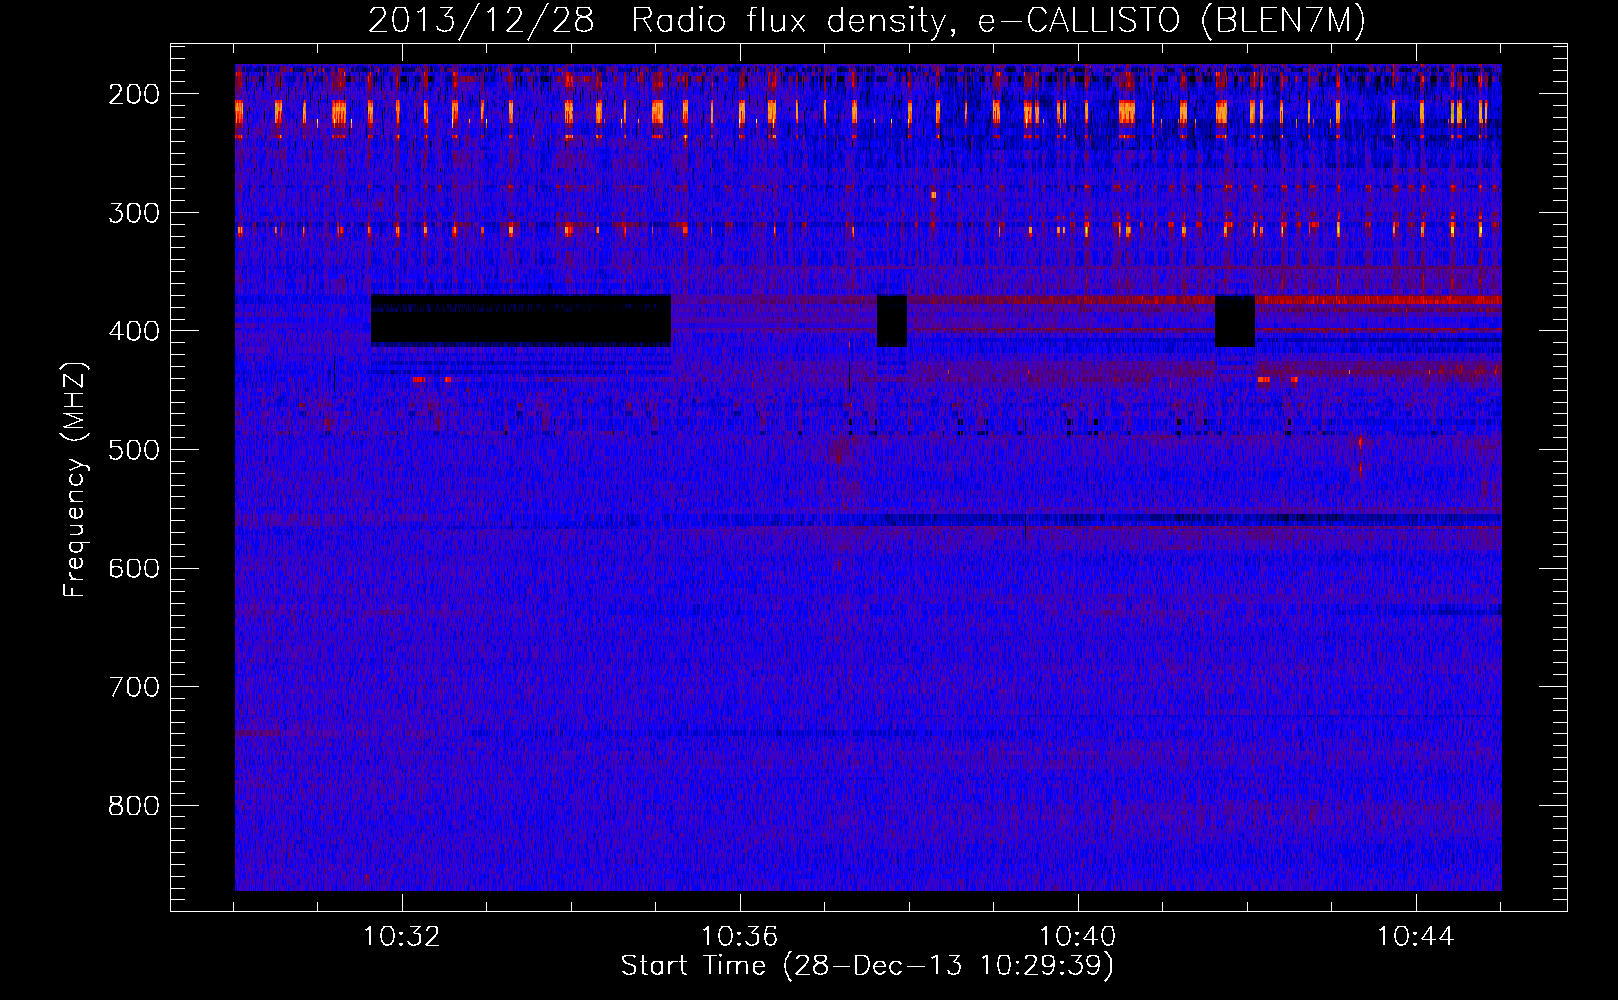Click the 10:44 time tick label
This screenshot has height=1000, width=1618.
point(1416,937)
